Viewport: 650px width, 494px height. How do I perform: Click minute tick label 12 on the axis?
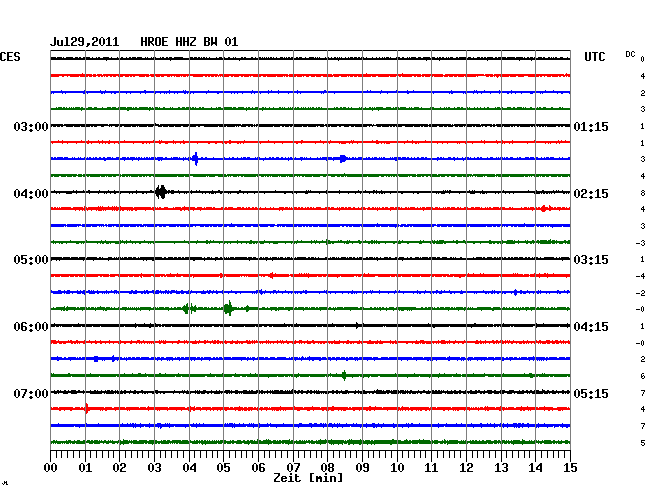[x=466, y=468]
